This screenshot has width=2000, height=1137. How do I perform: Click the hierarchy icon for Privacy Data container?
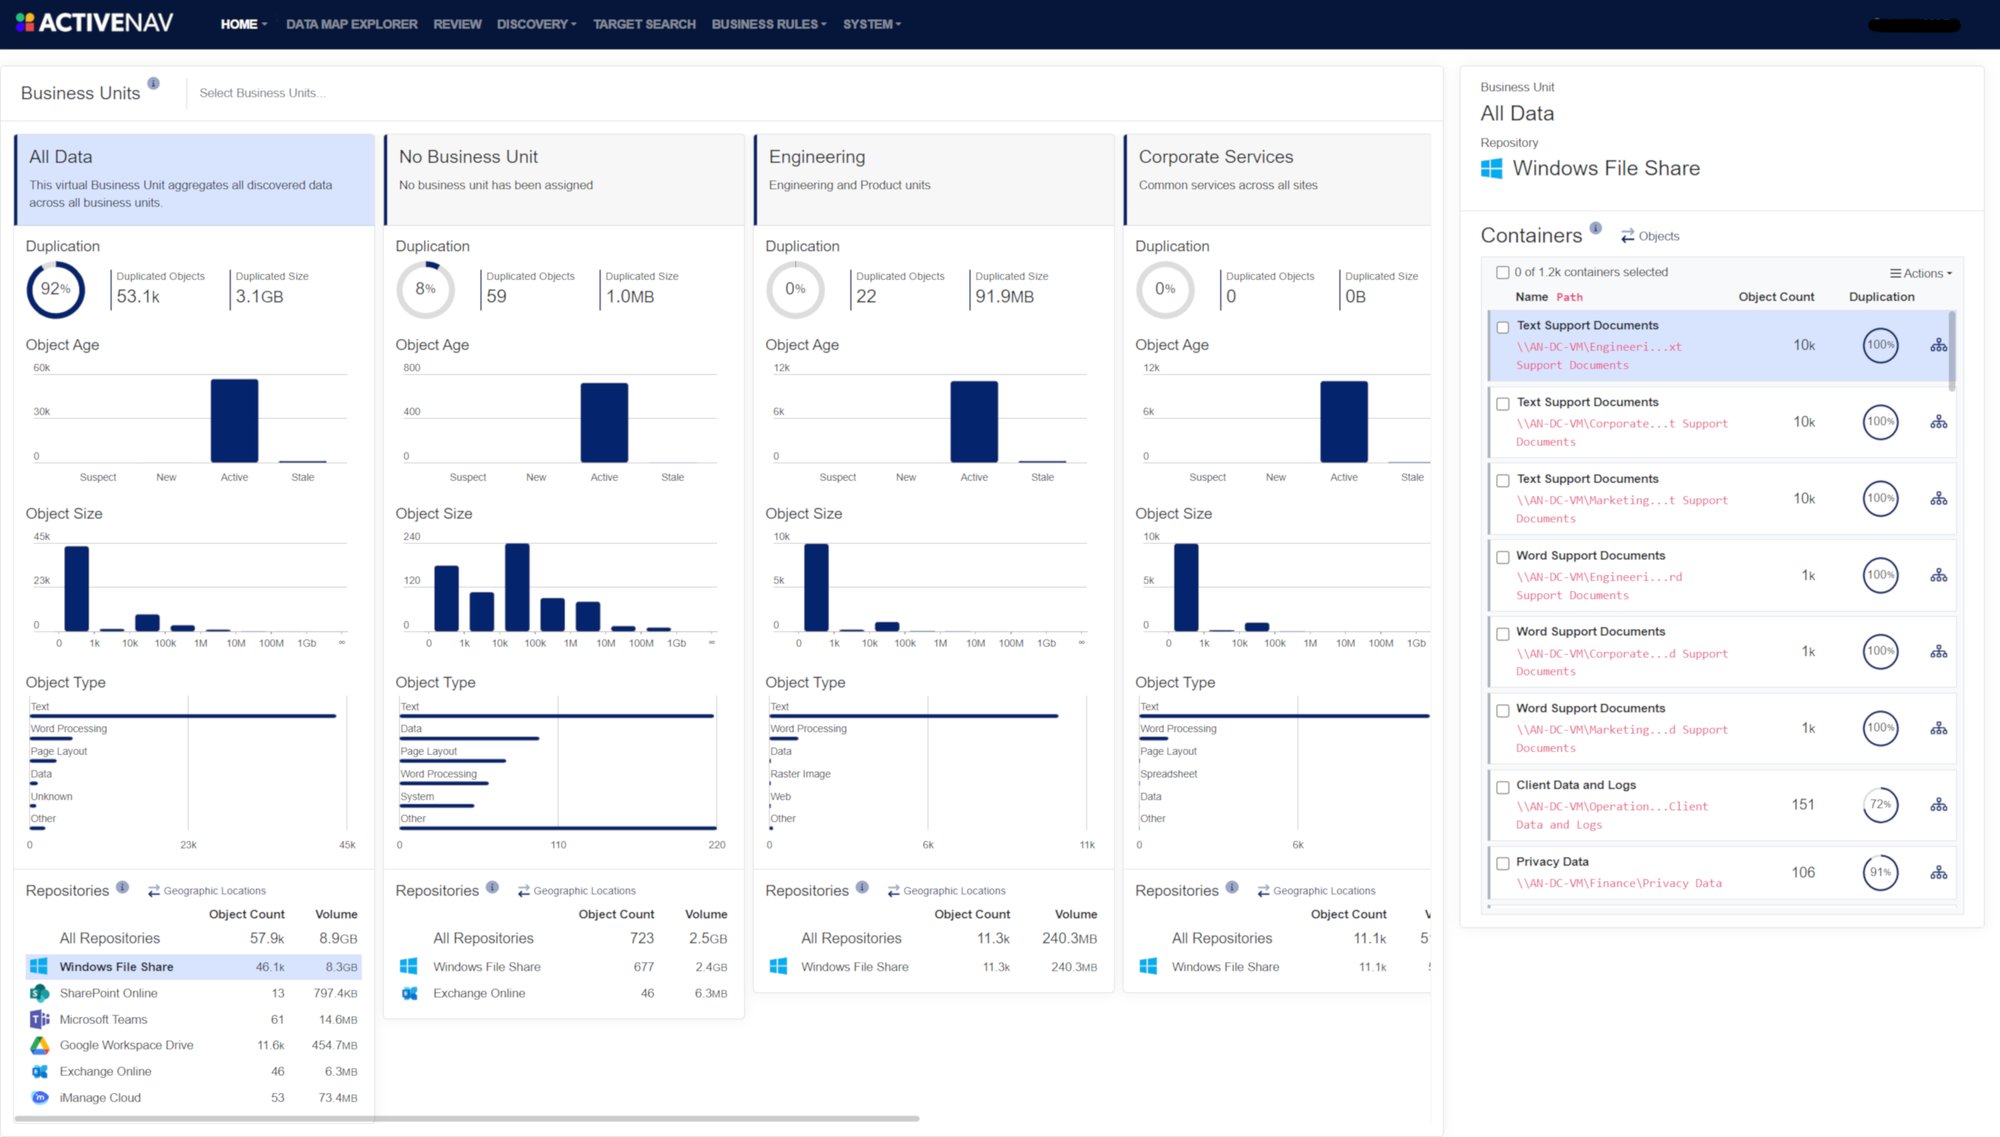(1938, 872)
